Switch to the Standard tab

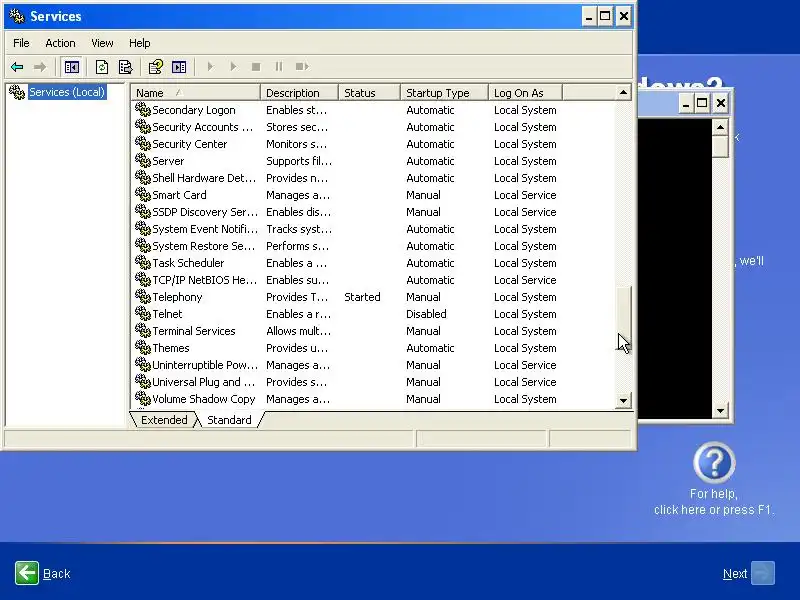(x=229, y=420)
